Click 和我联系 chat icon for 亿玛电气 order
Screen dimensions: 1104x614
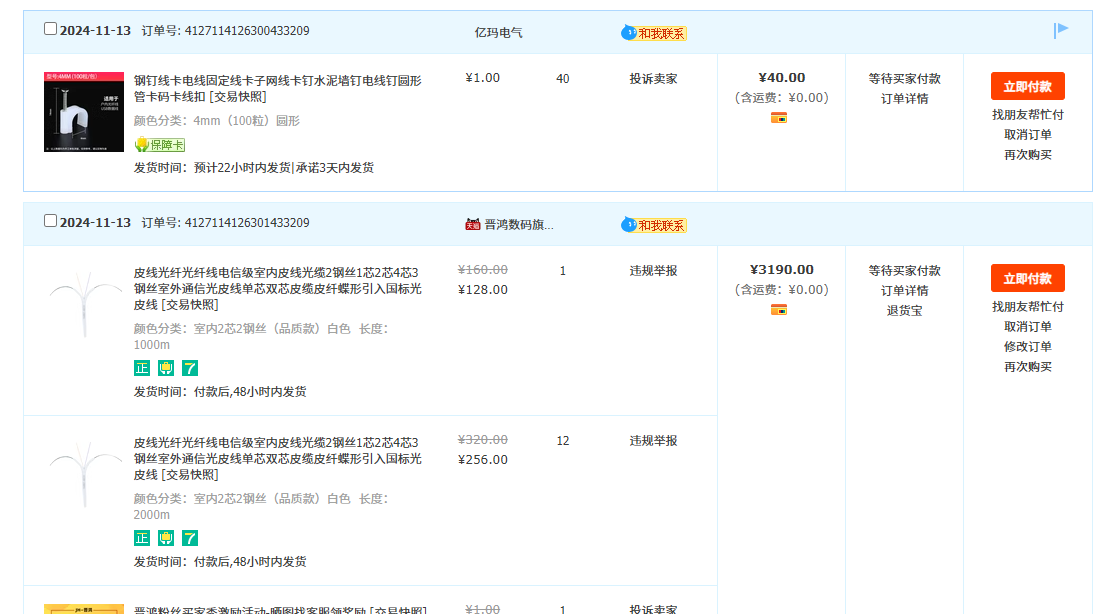tap(654, 33)
